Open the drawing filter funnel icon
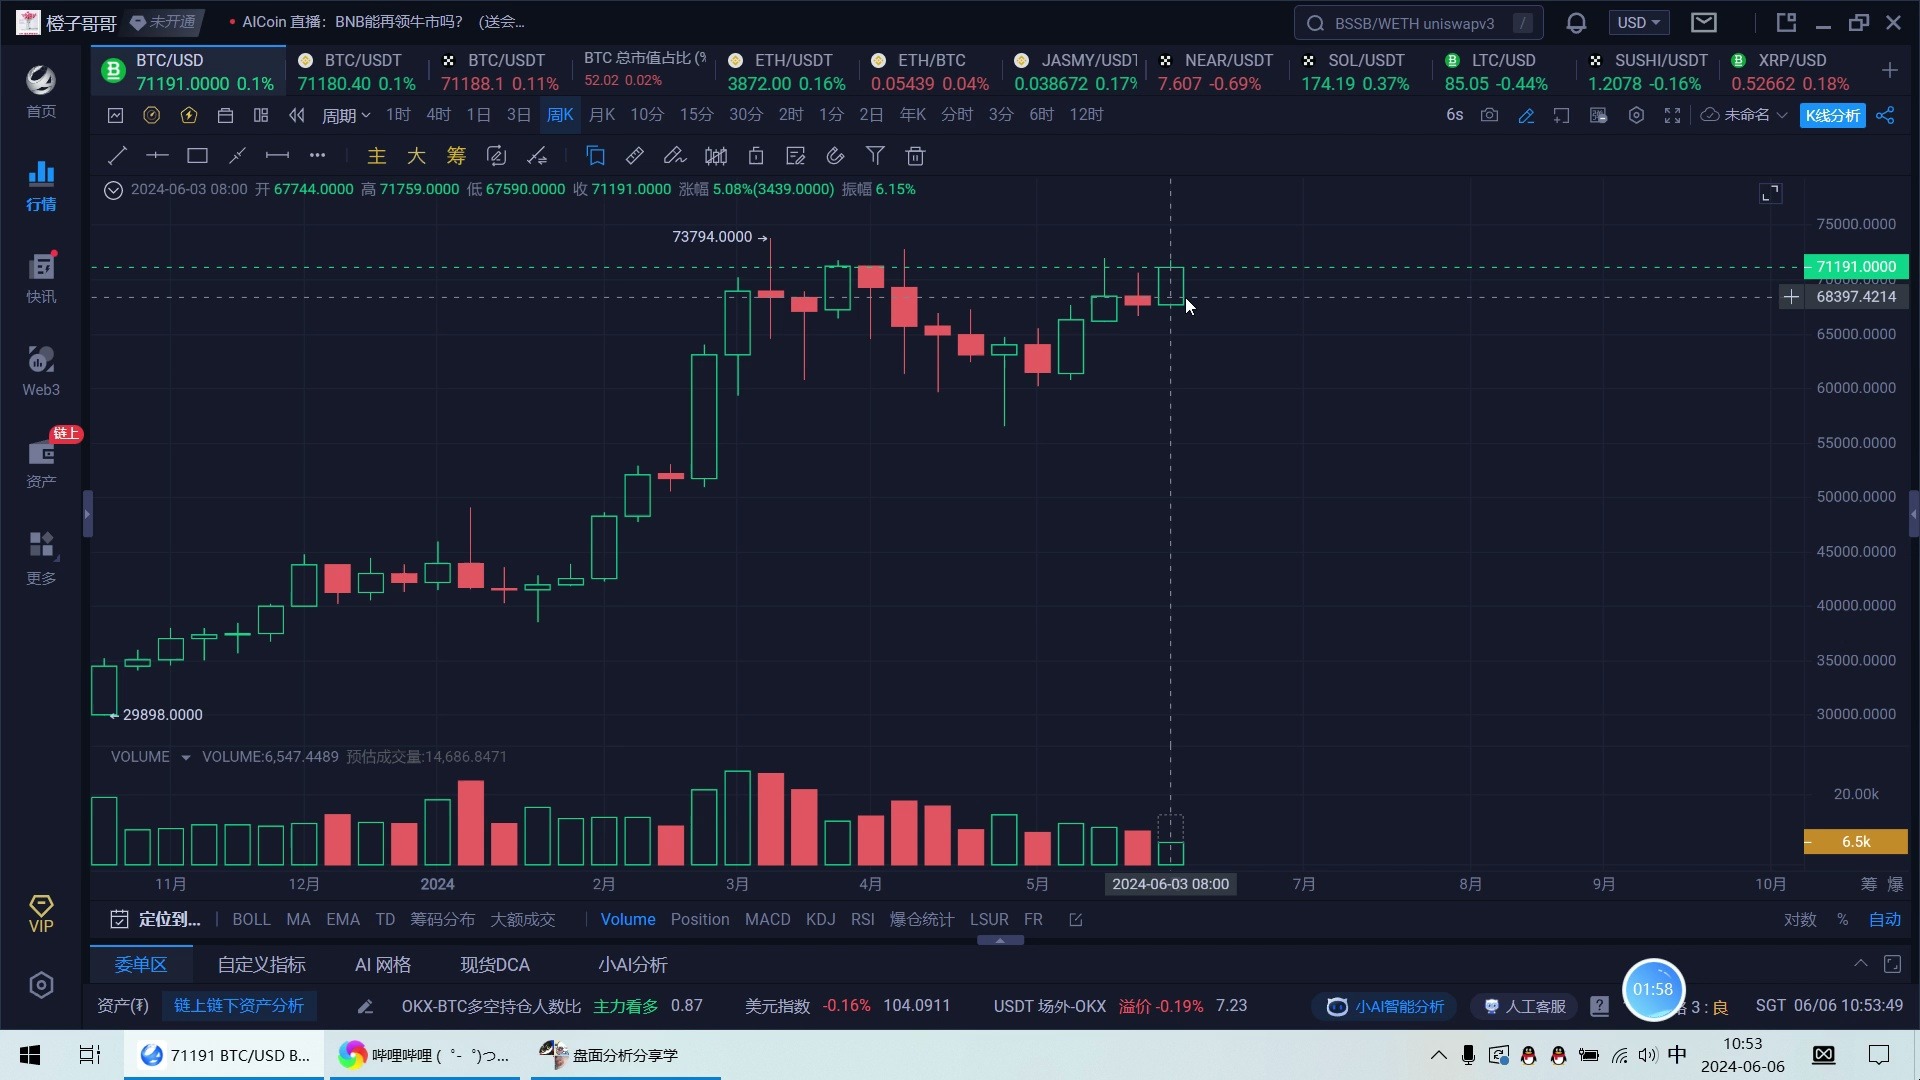Image resolution: width=1920 pixels, height=1080 pixels. (x=875, y=156)
